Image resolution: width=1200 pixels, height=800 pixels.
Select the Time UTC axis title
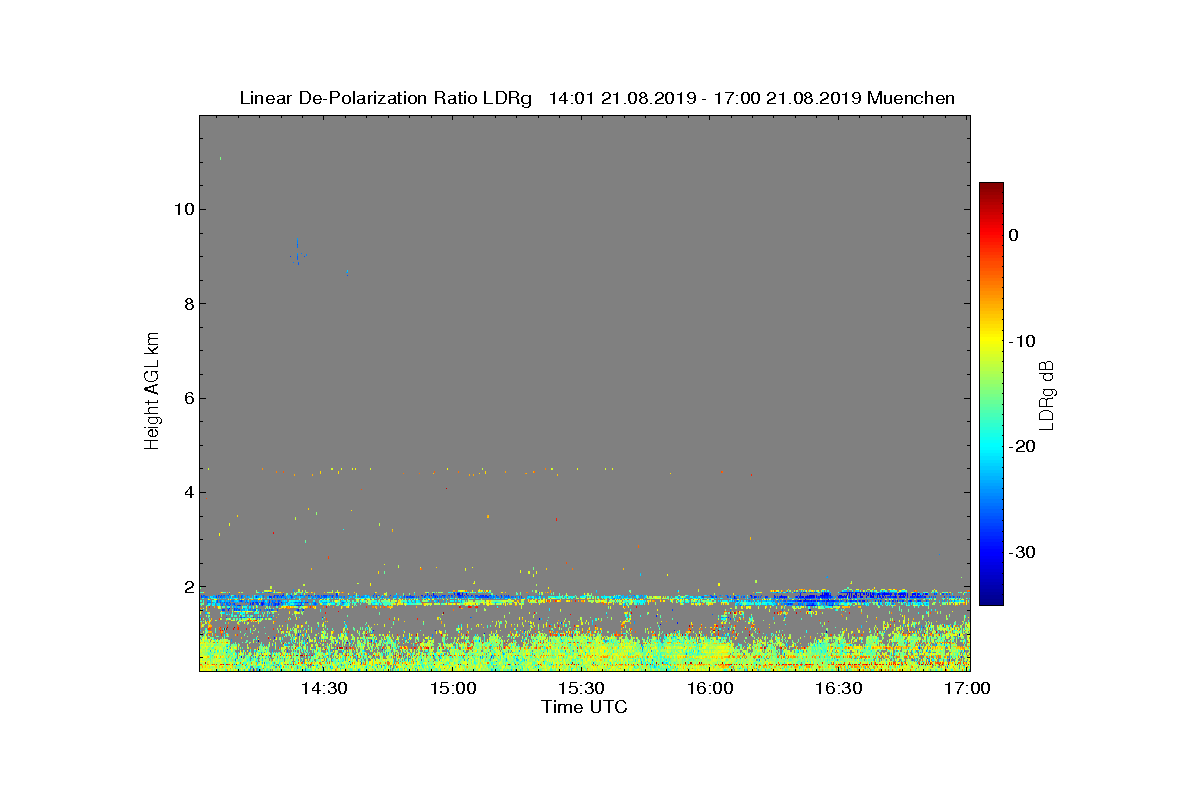pos(585,707)
